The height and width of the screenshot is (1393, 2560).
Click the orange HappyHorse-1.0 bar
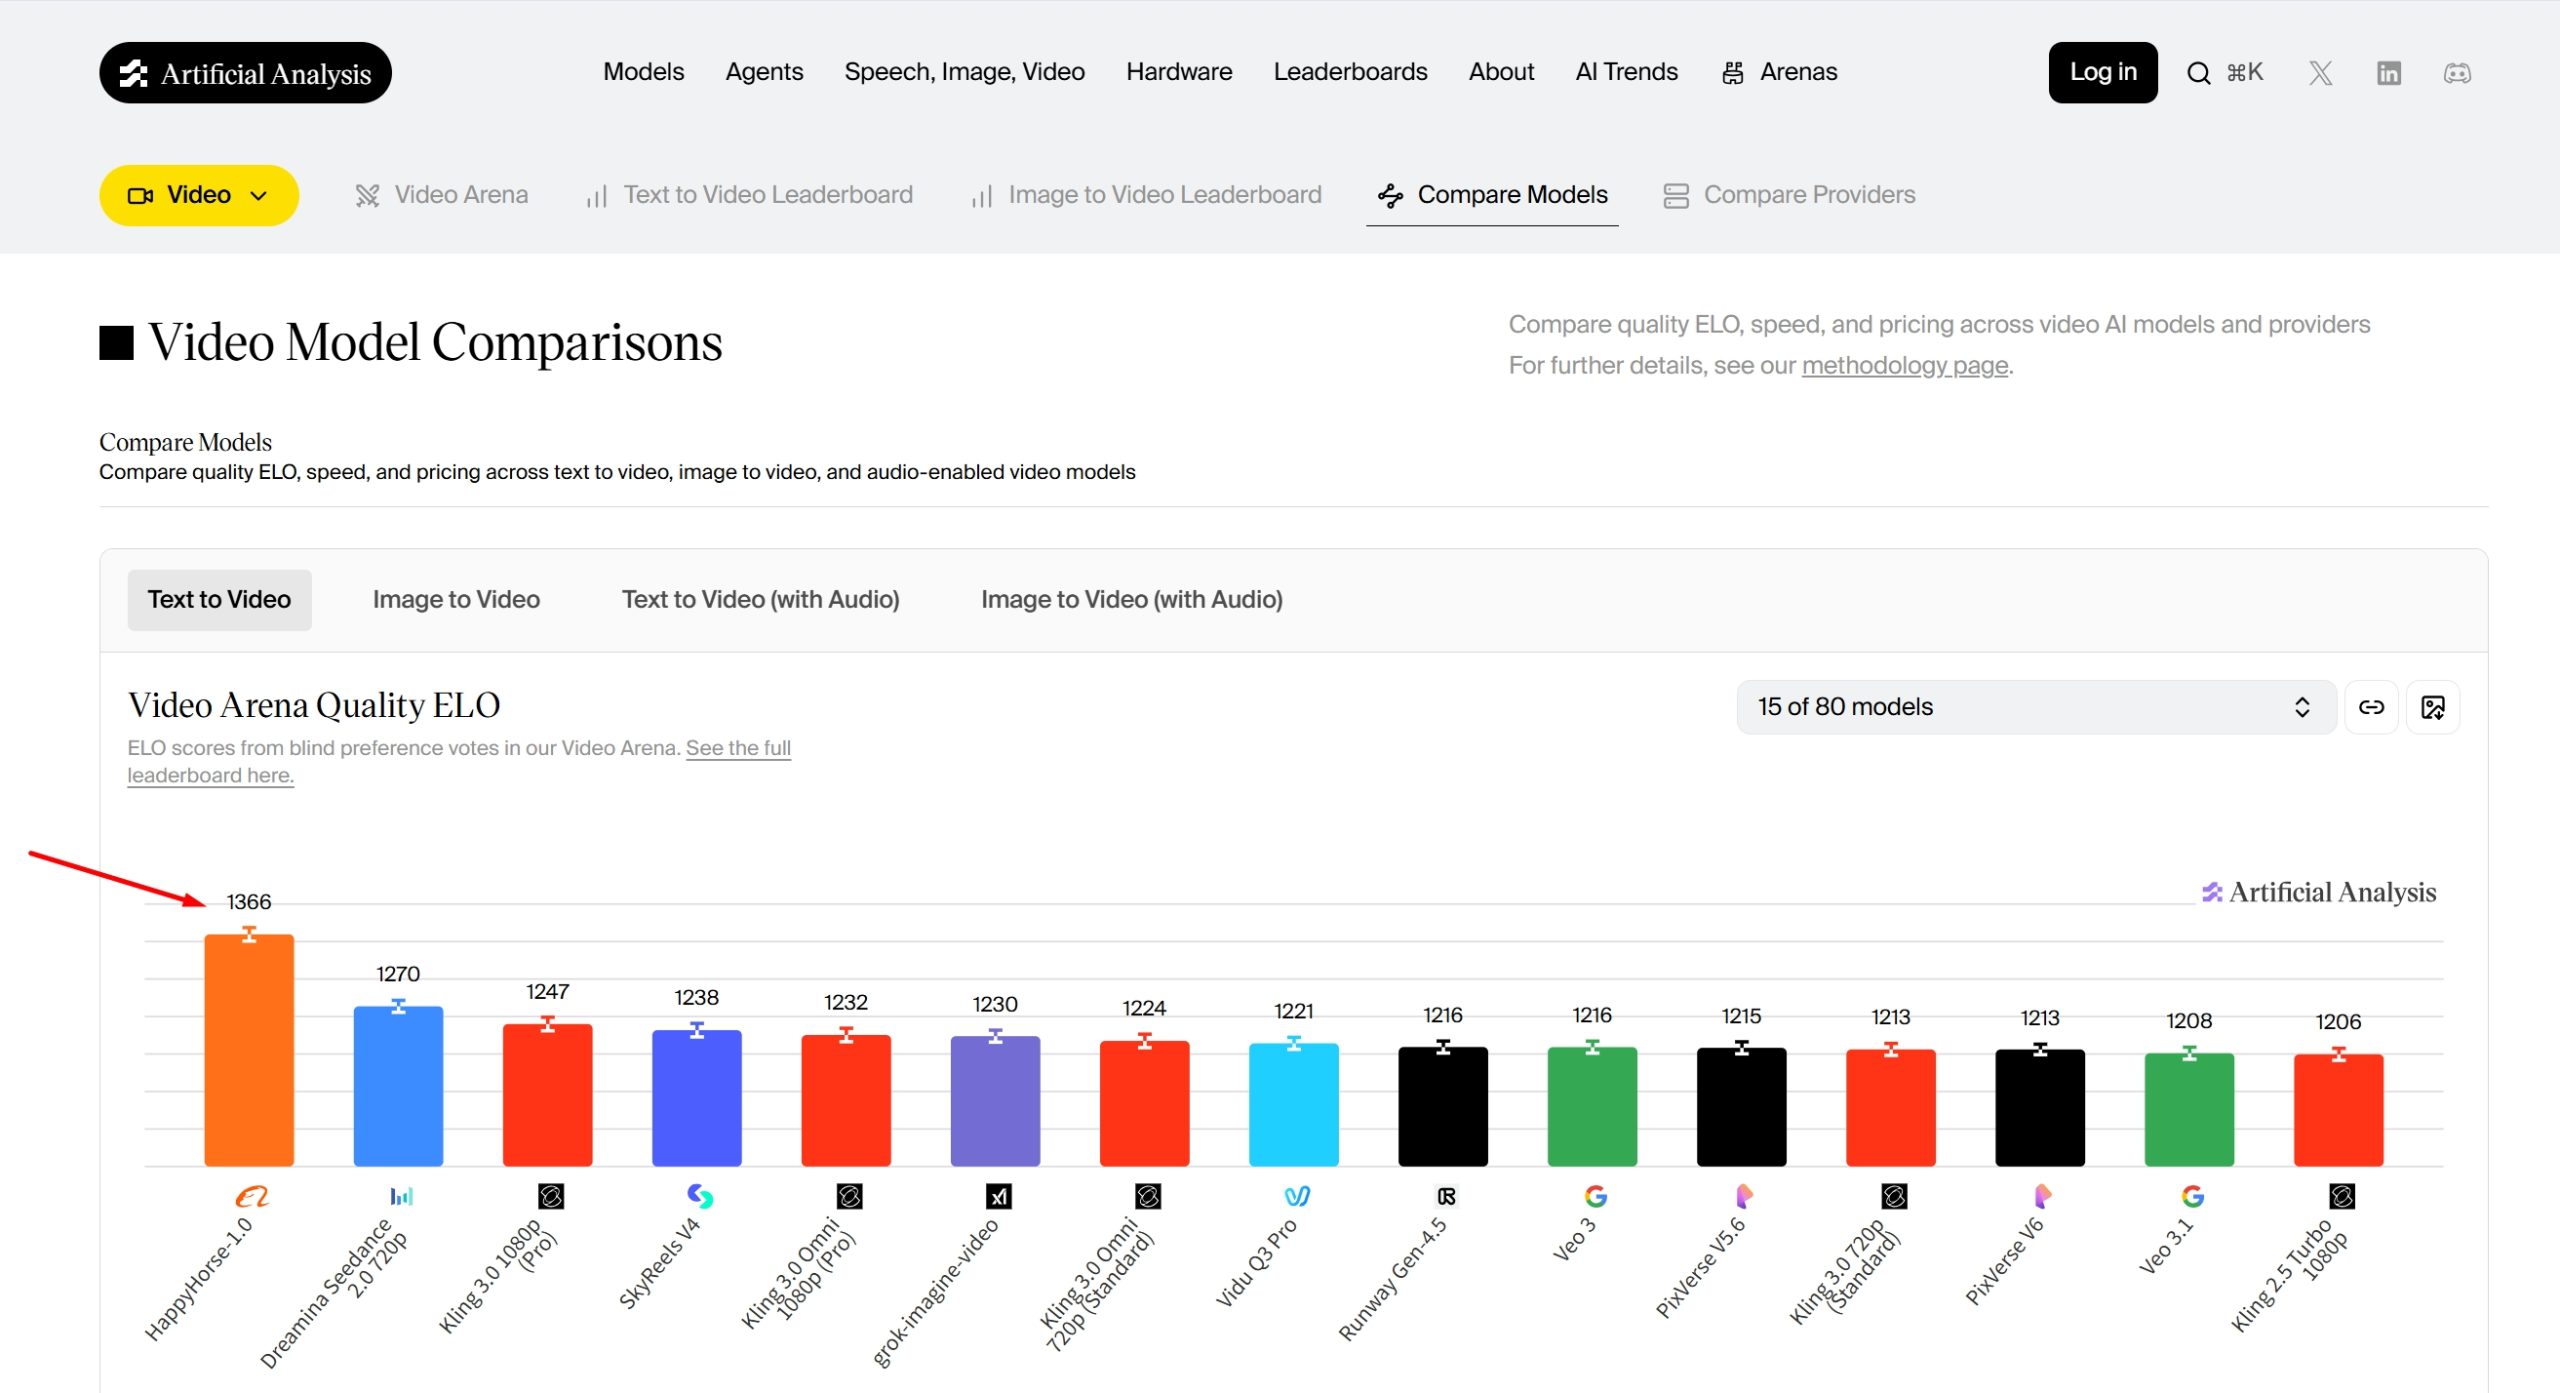point(249,1050)
